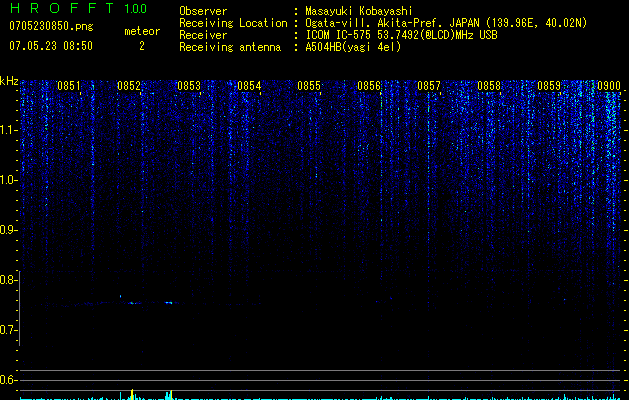Click the Observer label
The image size is (629, 400).
(203, 11)
